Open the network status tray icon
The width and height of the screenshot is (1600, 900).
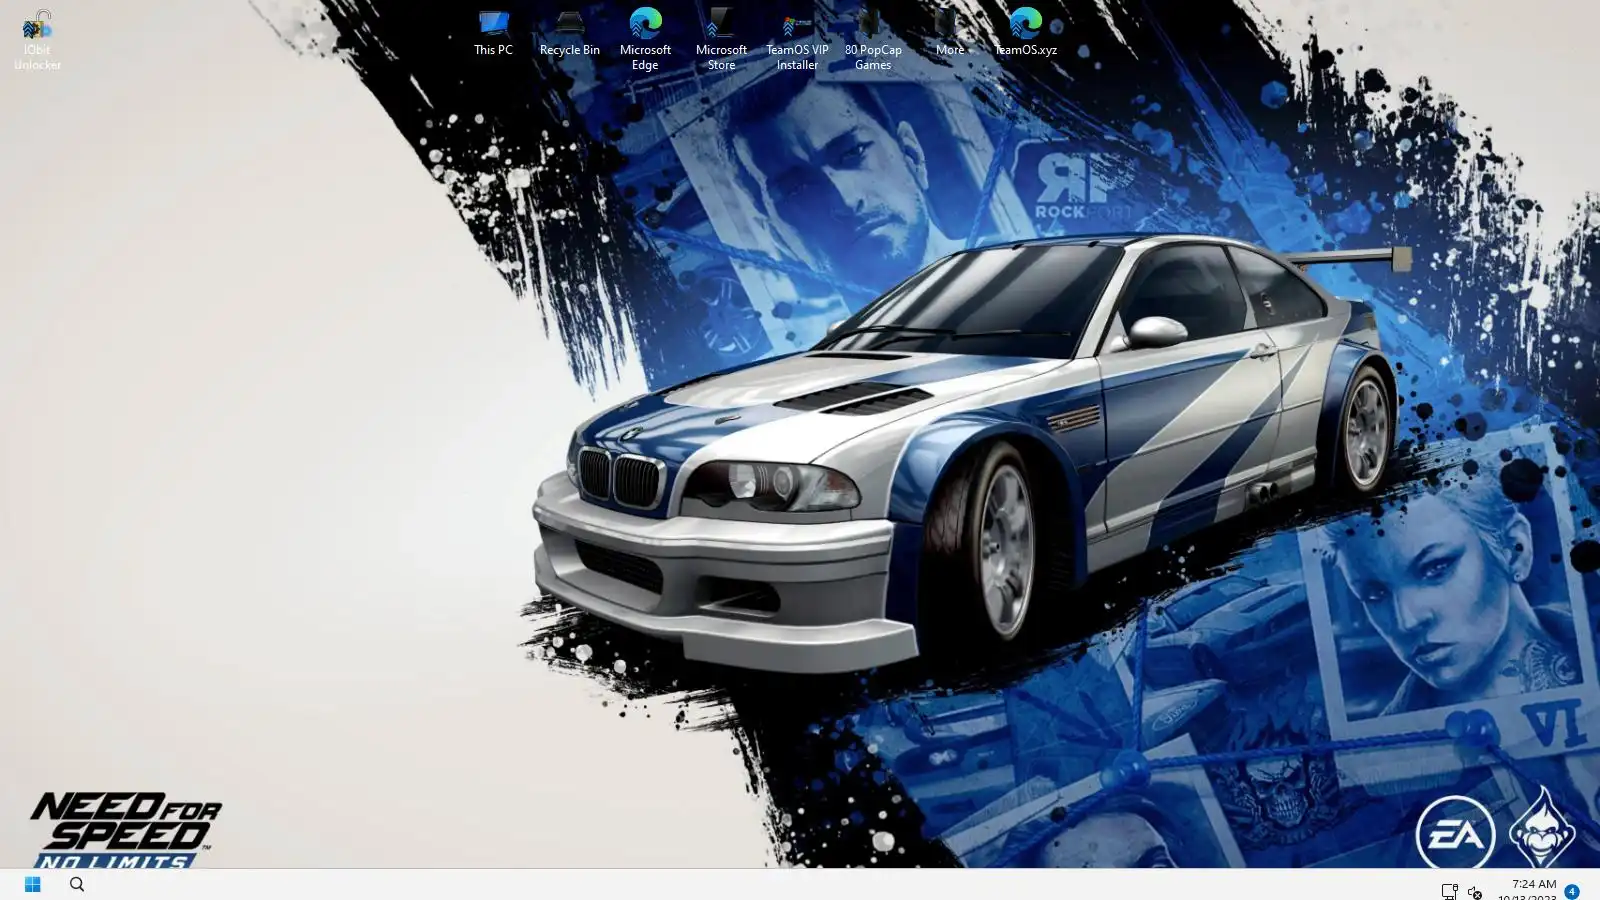pyautogui.click(x=1449, y=891)
